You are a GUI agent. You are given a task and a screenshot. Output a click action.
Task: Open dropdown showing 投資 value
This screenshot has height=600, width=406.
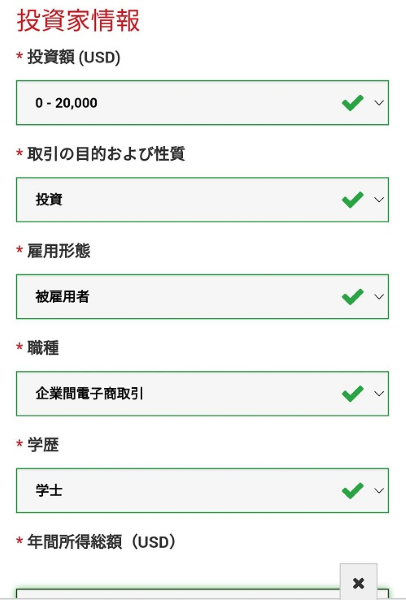tap(202, 200)
